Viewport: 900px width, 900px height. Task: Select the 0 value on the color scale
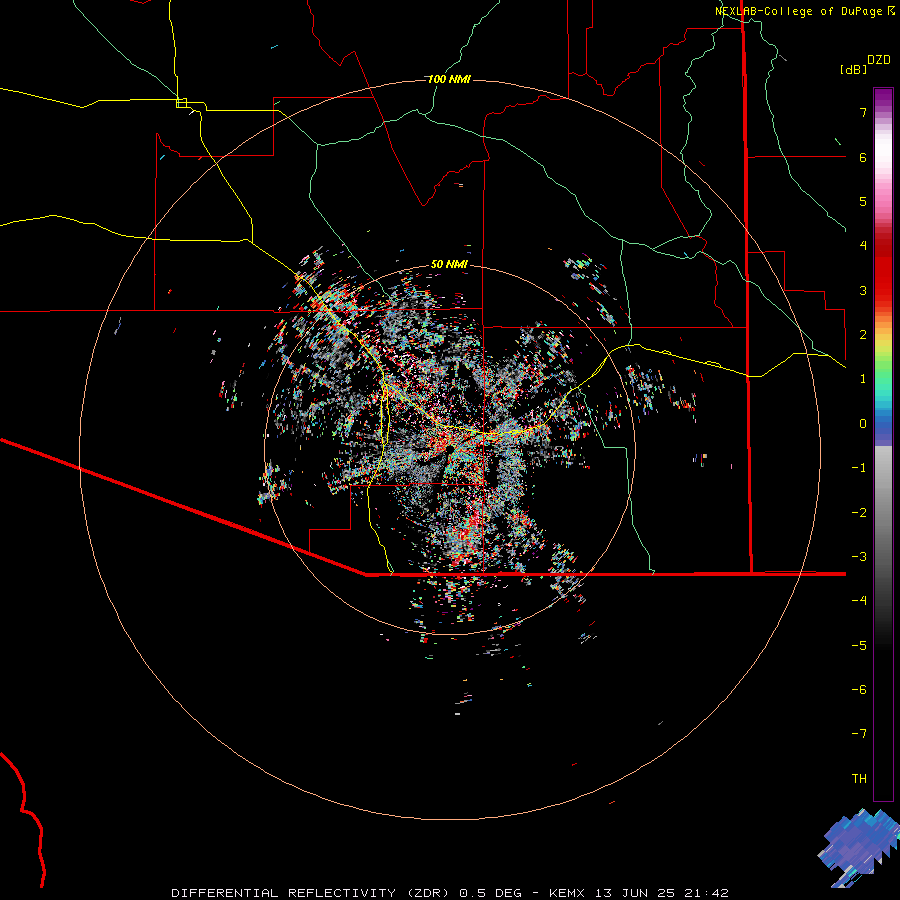click(x=863, y=424)
